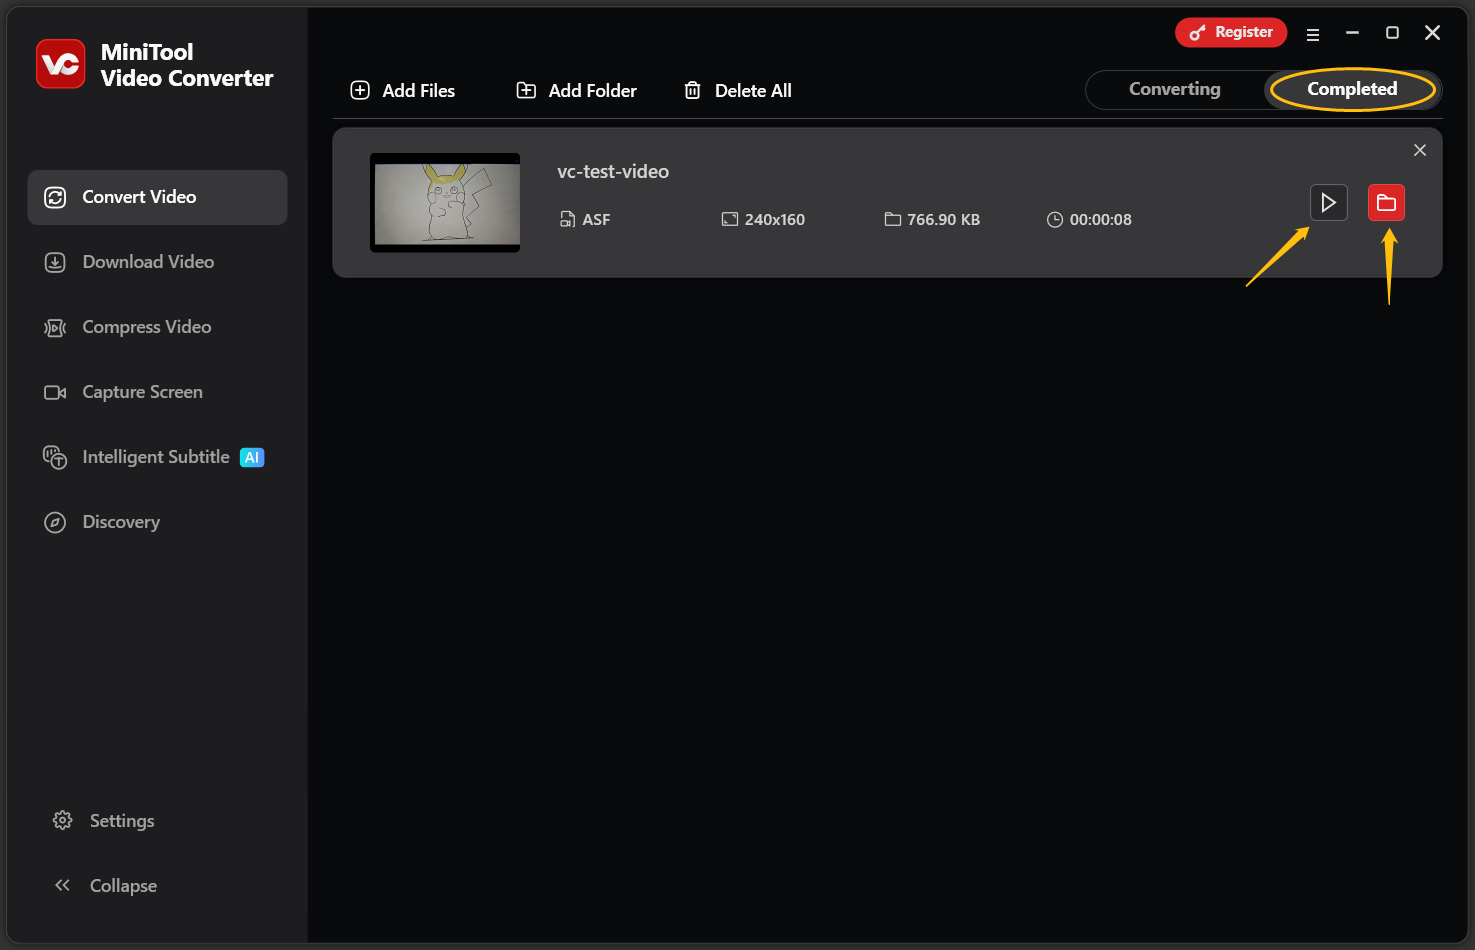The image size is (1475, 950).
Task: Click the vc-test-video thumbnail
Action: [444, 202]
